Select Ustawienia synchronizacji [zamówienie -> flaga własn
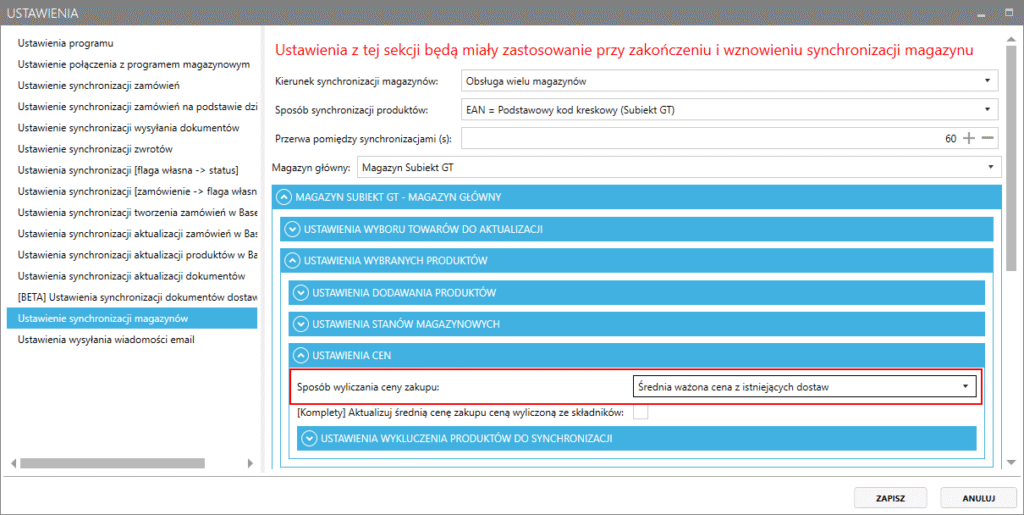 [137, 191]
